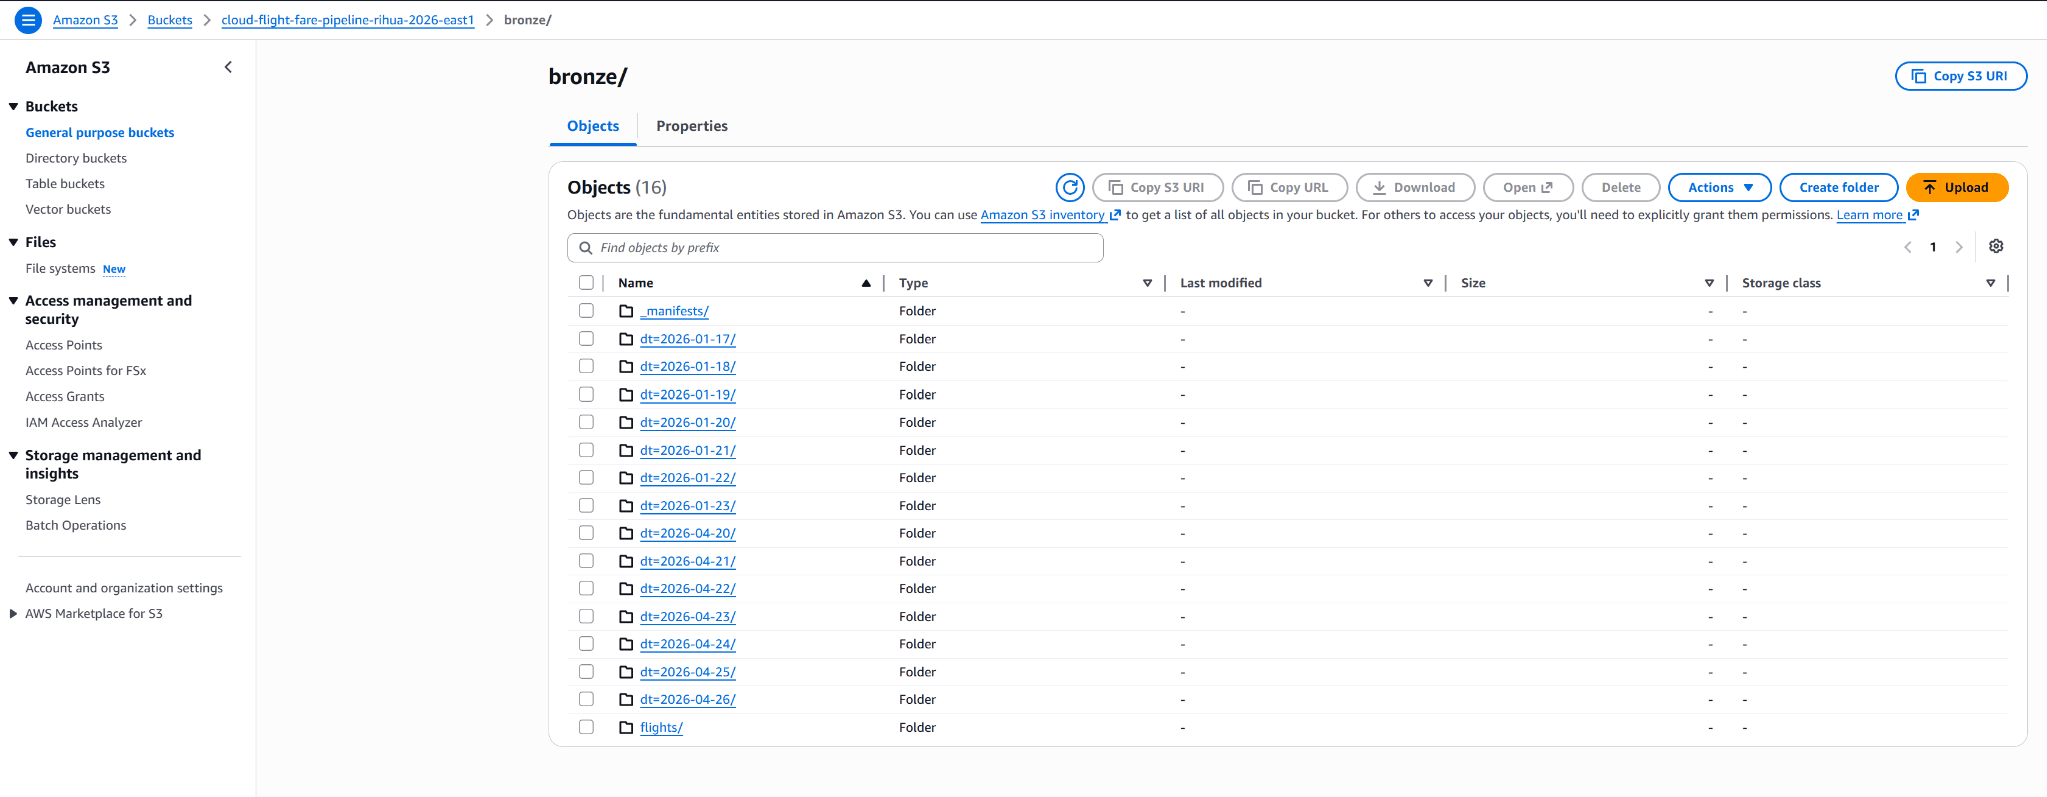Screen dimensions: 2047x797
Task: Click top-right Copy S3 URI button
Action: 1961,76
